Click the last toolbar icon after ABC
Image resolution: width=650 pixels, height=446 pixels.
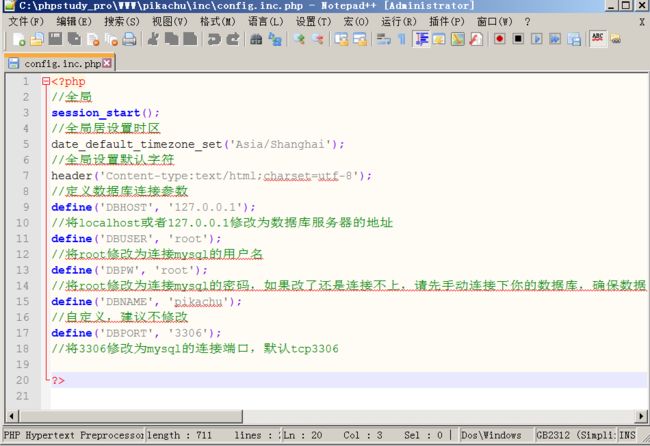pos(616,39)
